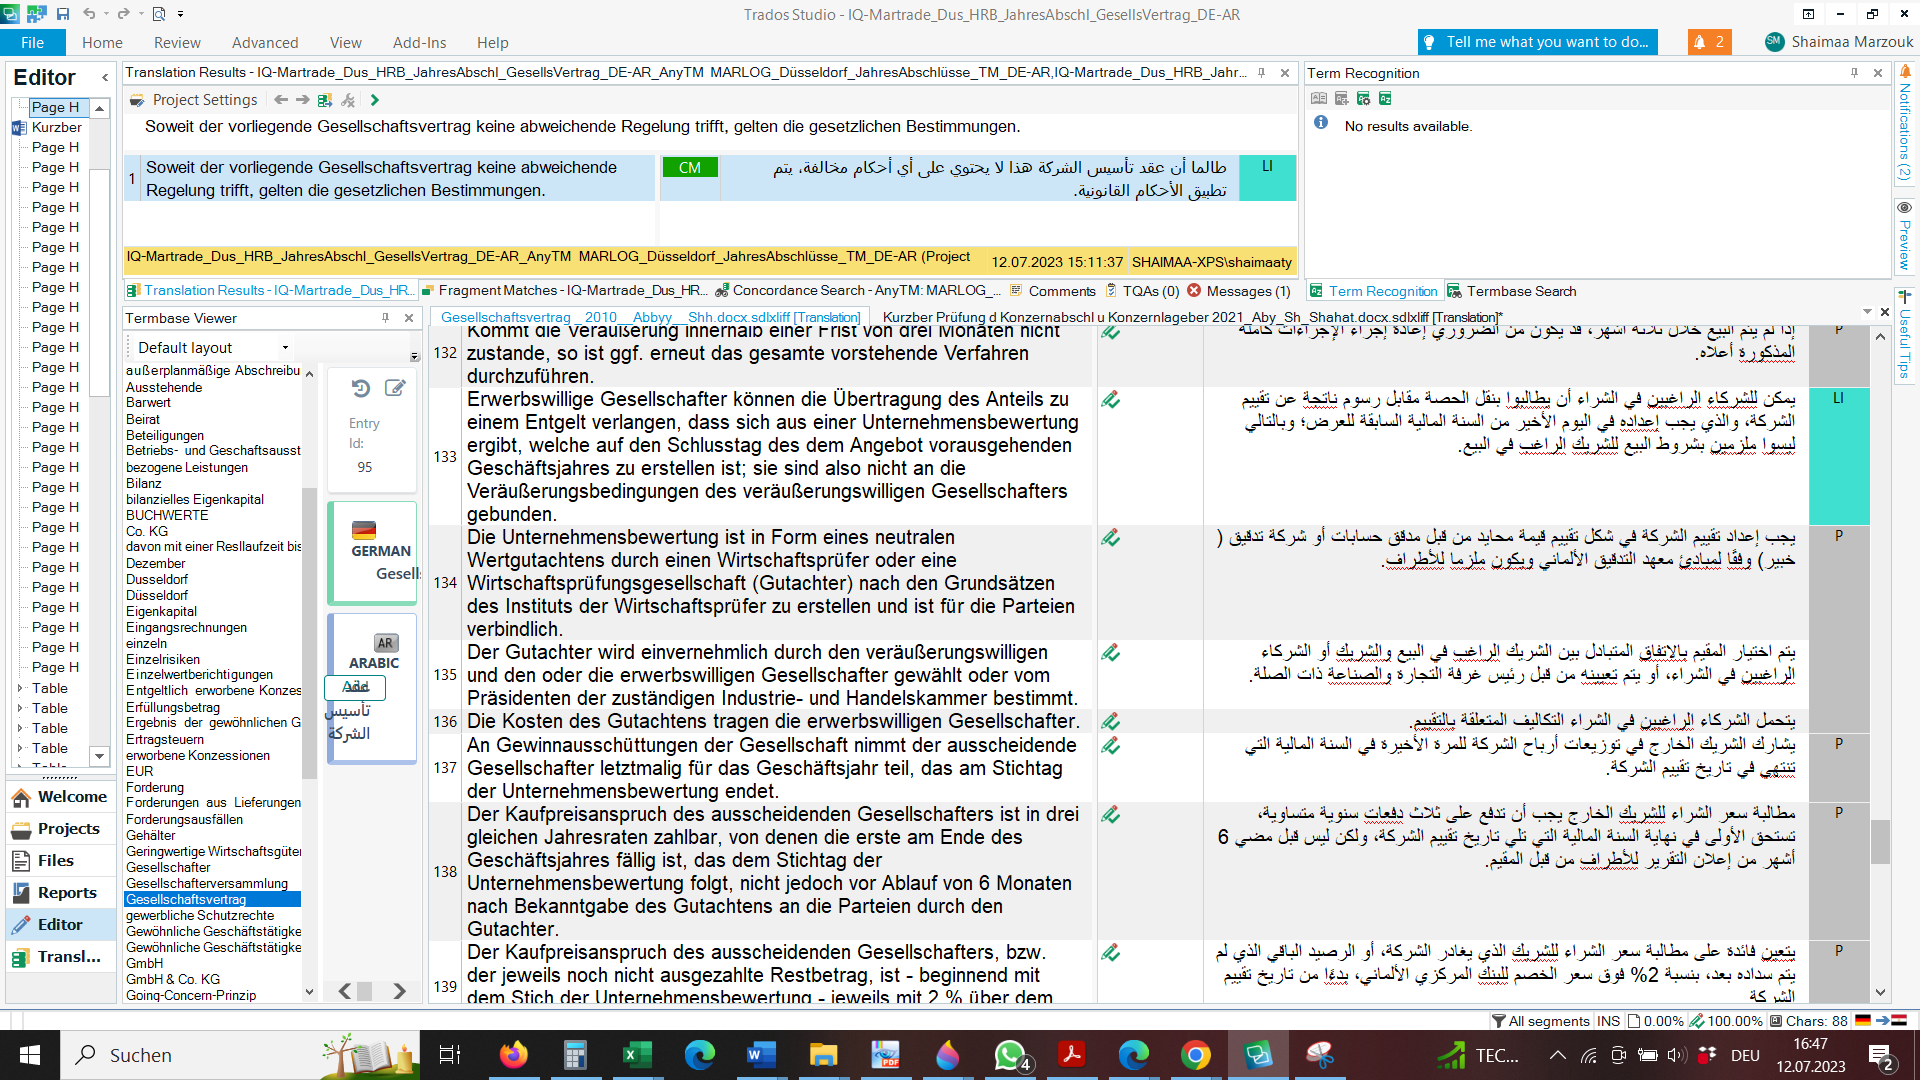The width and height of the screenshot is (1920, 1080).
Task: Click the green termbase icon in Term Recognition
Action: click(1385, 98)
